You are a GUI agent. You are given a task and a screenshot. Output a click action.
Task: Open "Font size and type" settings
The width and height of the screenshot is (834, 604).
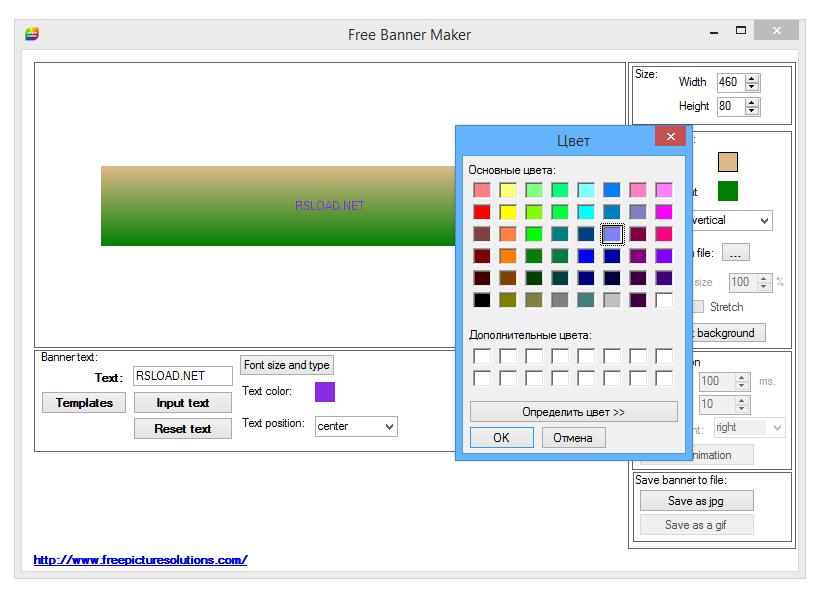[286, 365]
